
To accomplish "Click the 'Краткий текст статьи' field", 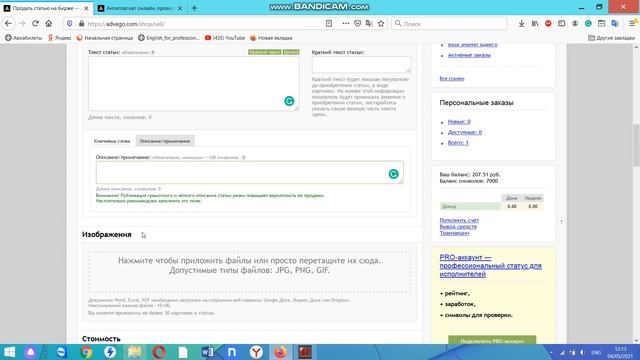I will tap(362, 64).
